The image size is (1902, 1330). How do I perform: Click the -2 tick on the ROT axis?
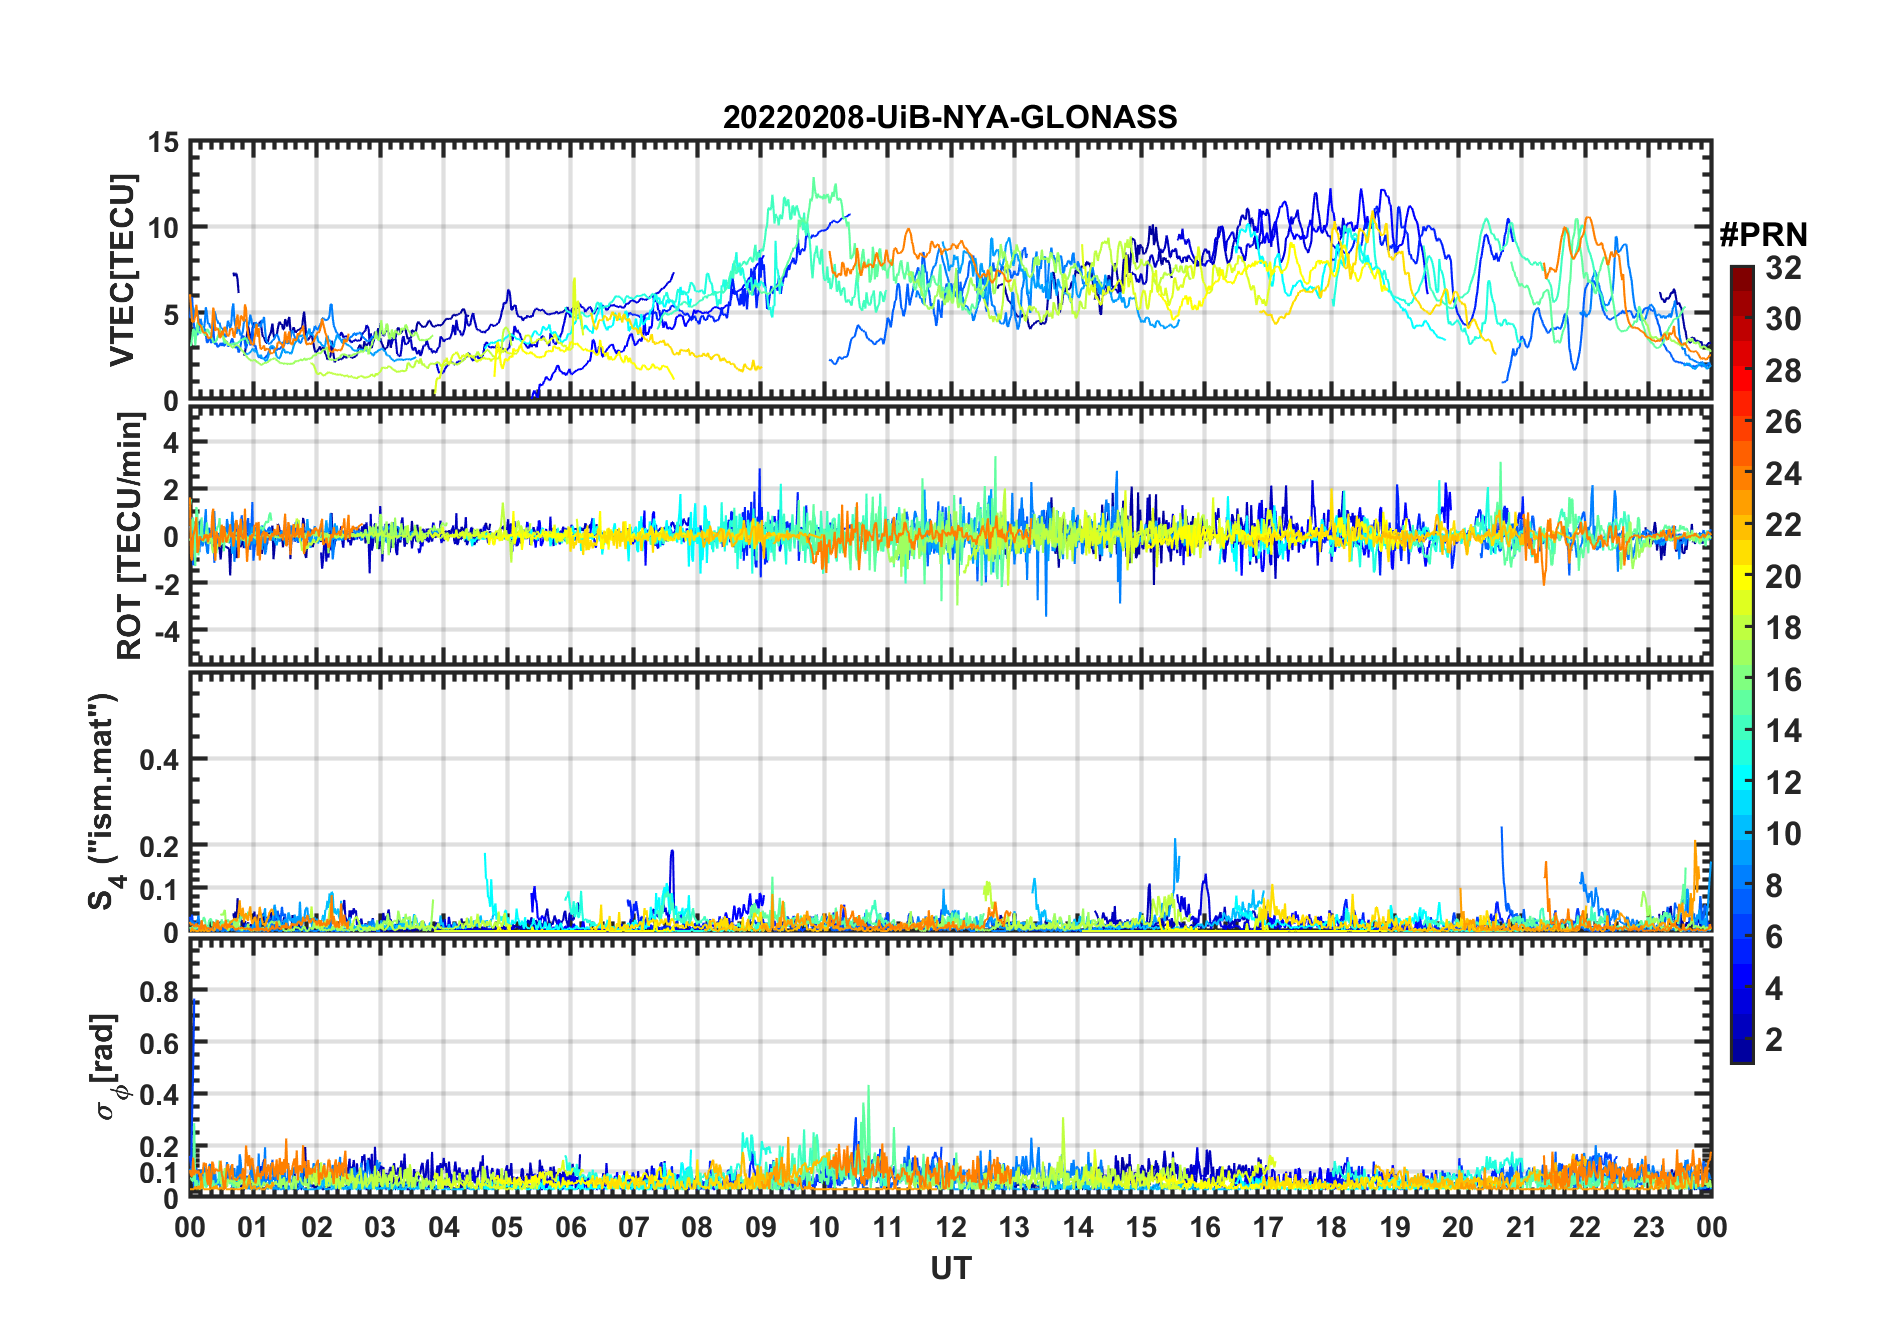[x=166, y=584]
